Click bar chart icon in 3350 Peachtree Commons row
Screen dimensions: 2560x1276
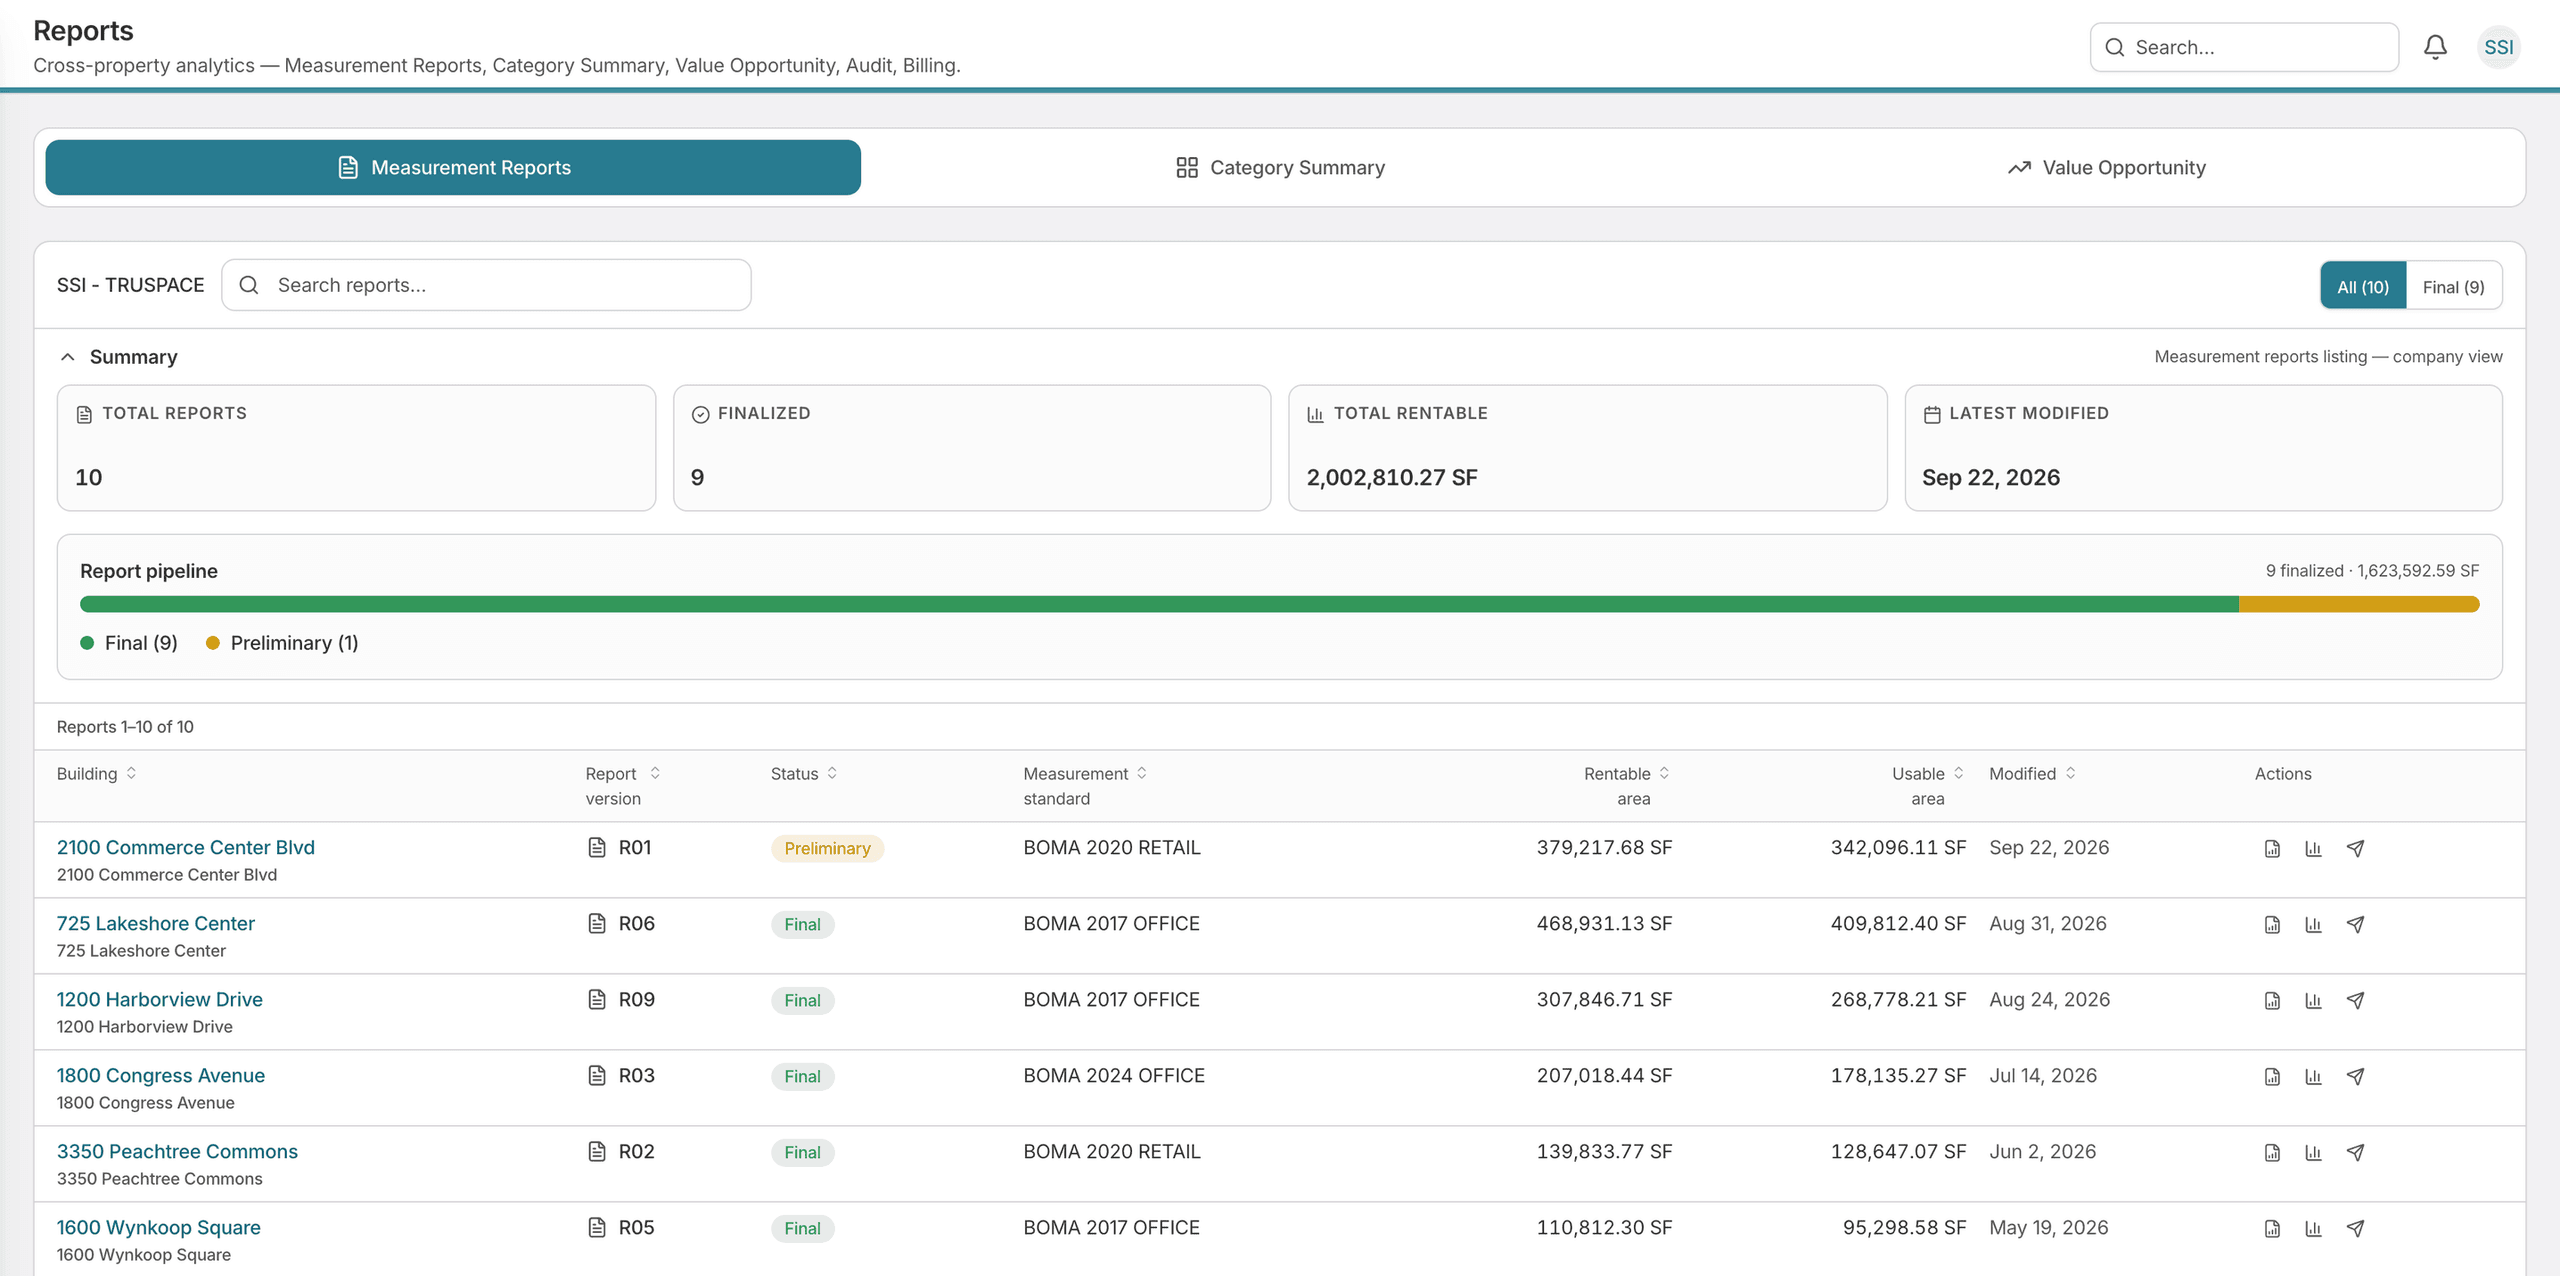pos(2313,1152)
